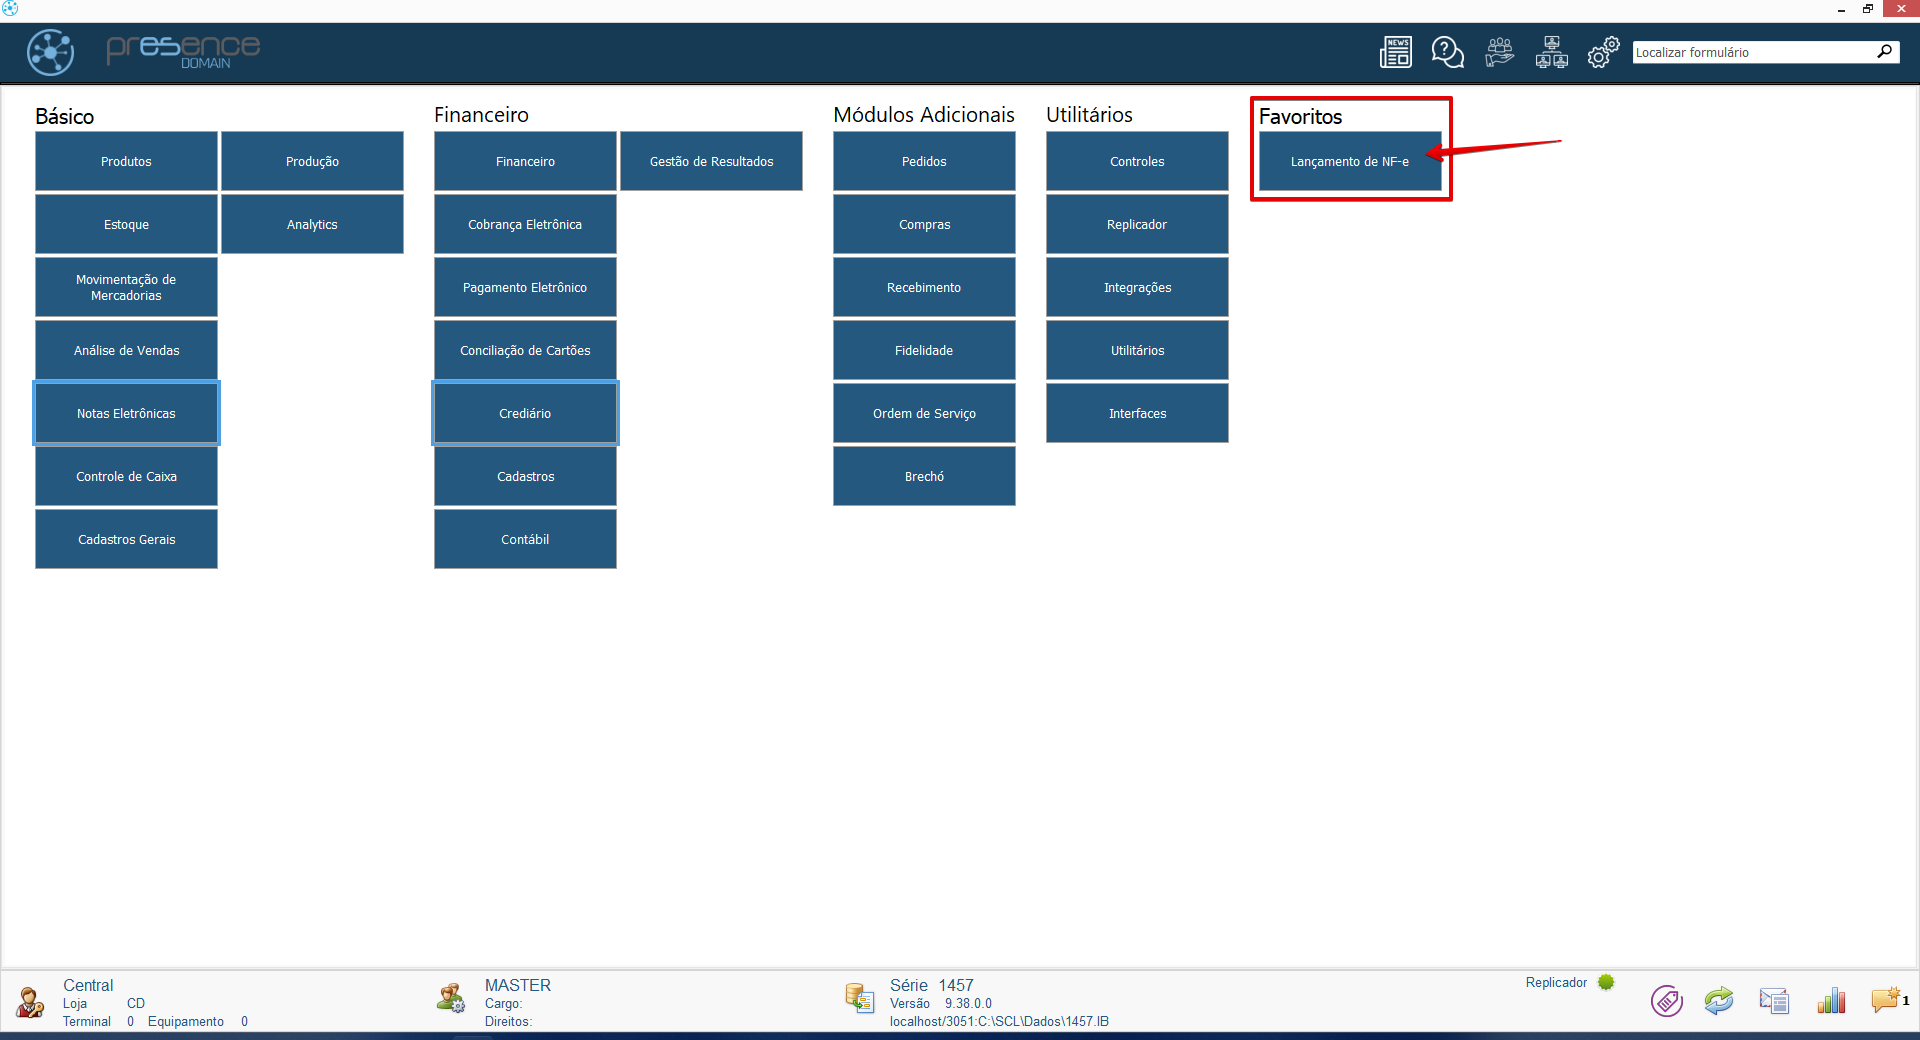Image resolution: width=1920 pixels, height=1040 pixels.
Task: Open the Interfaces tile
Action: (x=1137, y=413)
